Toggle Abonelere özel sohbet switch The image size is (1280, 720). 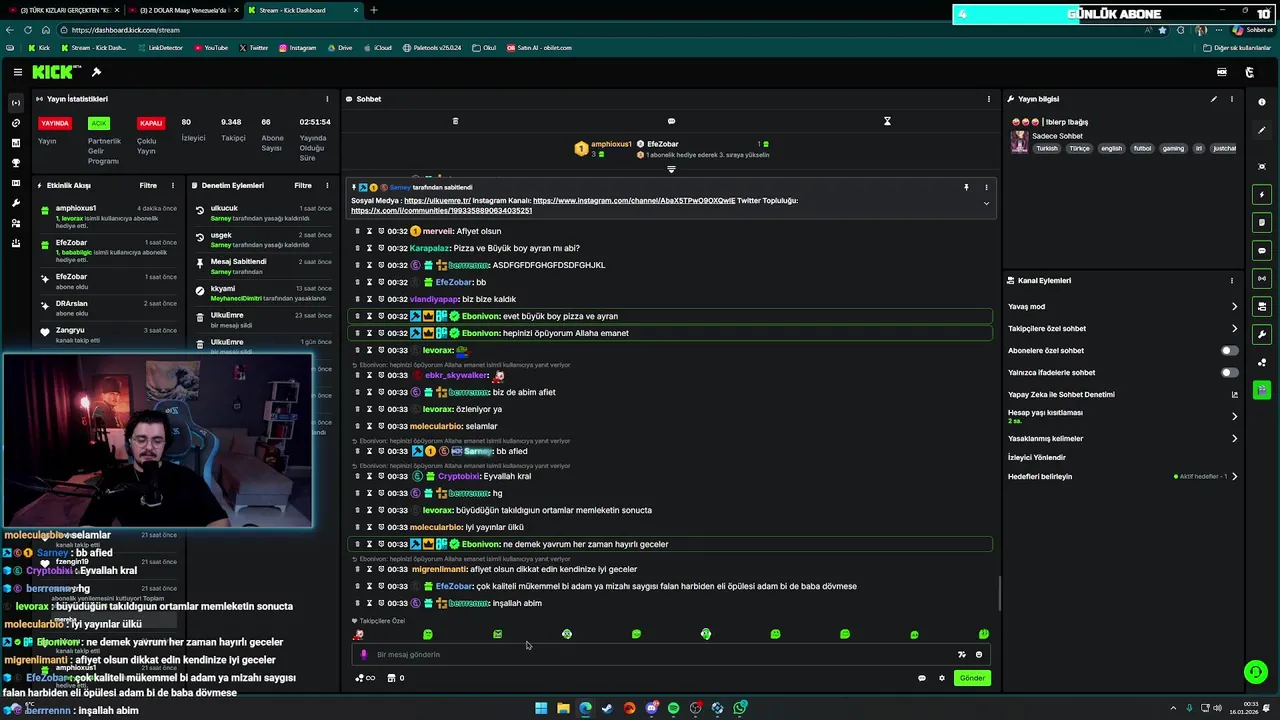tap(1229, 351)
